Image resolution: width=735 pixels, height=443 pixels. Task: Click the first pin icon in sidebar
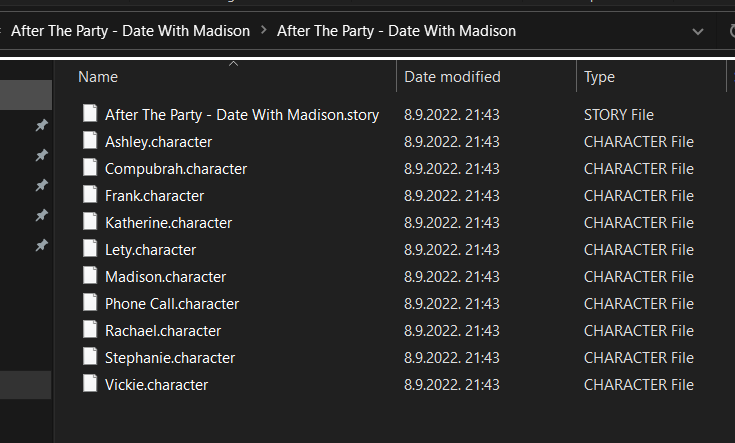41,125
